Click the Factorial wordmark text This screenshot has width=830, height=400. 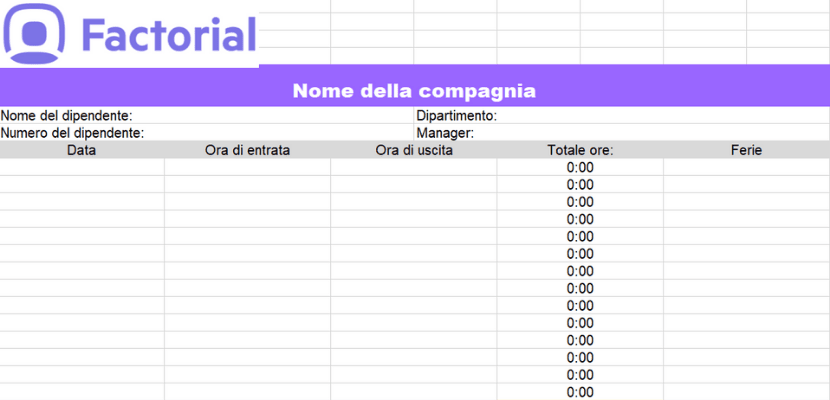pyautogui.click(x=169, y=34)
